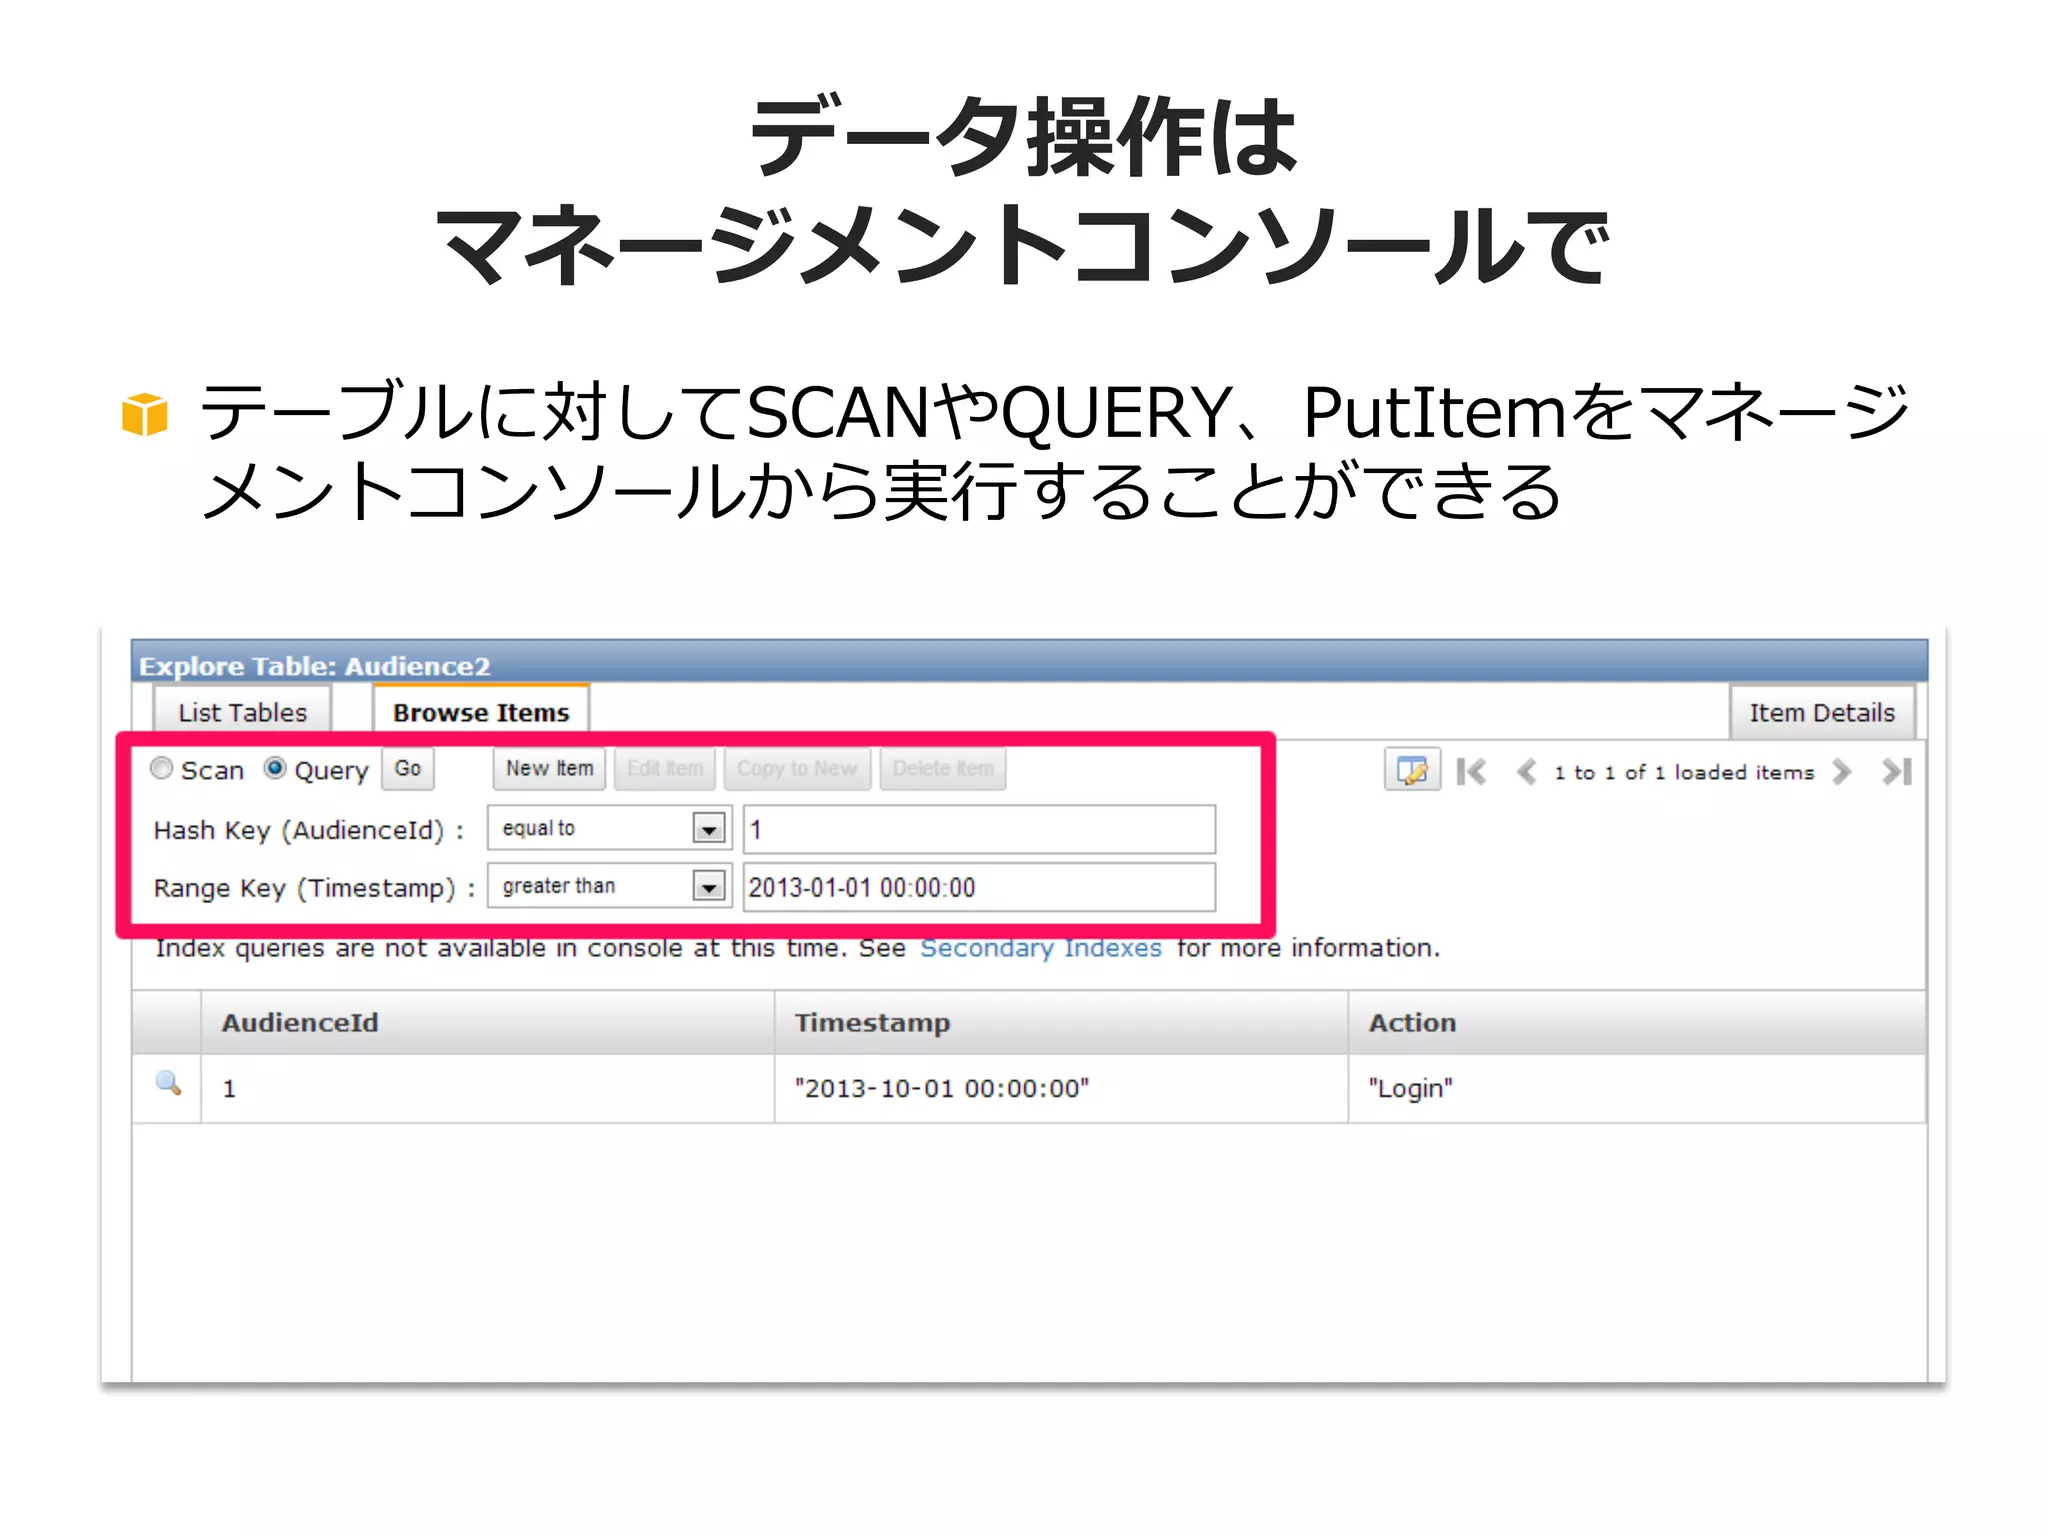This screenshot has width=2048, height=1536.
Task: Select the "2013-10-01 00:00:00" timestamp cell
Action: point(1061,1088)
